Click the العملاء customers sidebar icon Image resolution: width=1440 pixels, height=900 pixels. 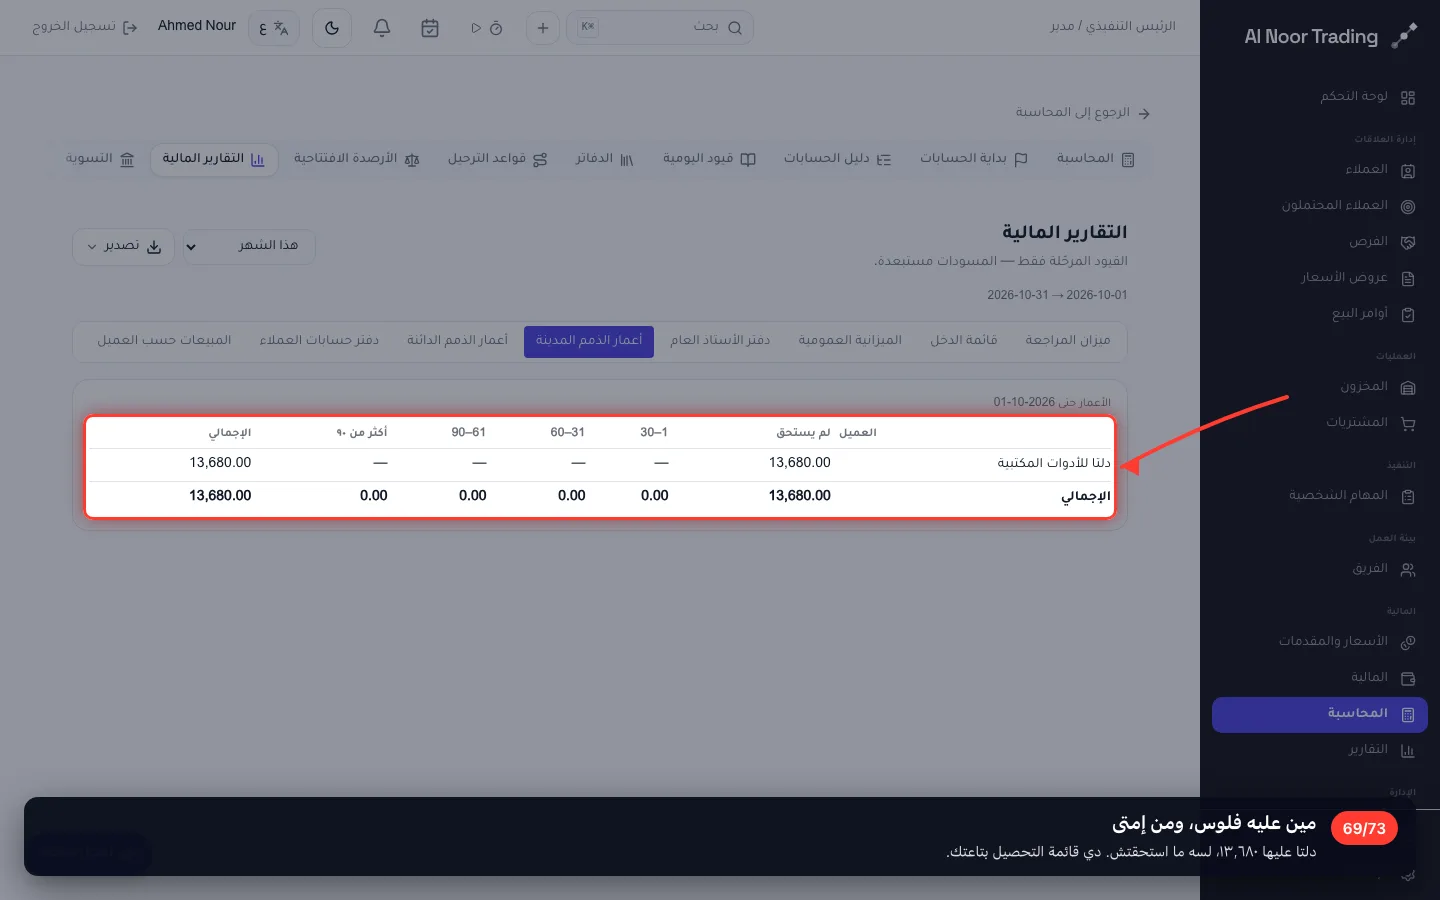click(1408, 171)
